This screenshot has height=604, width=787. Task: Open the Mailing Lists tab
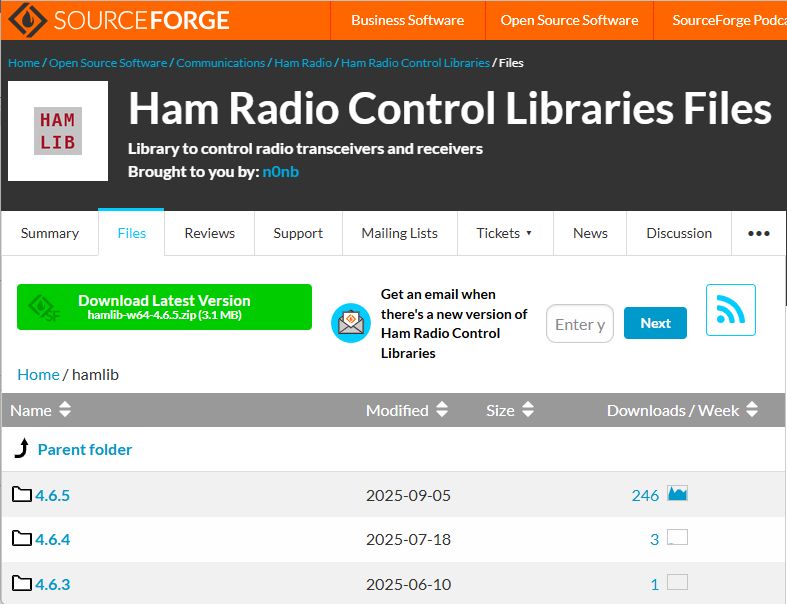[x=399, y=233]
